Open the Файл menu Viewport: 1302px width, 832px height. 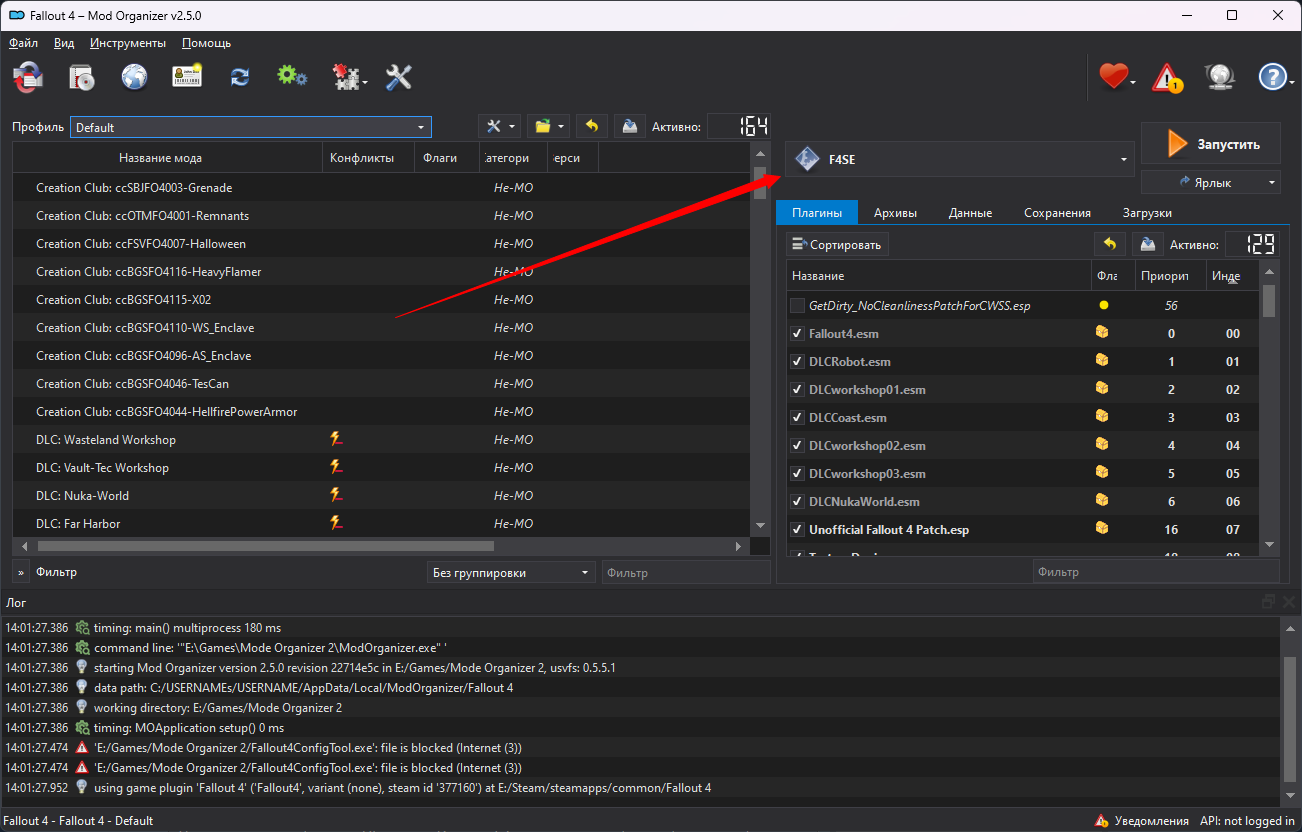pyautogui.click(x=24, y=43)
